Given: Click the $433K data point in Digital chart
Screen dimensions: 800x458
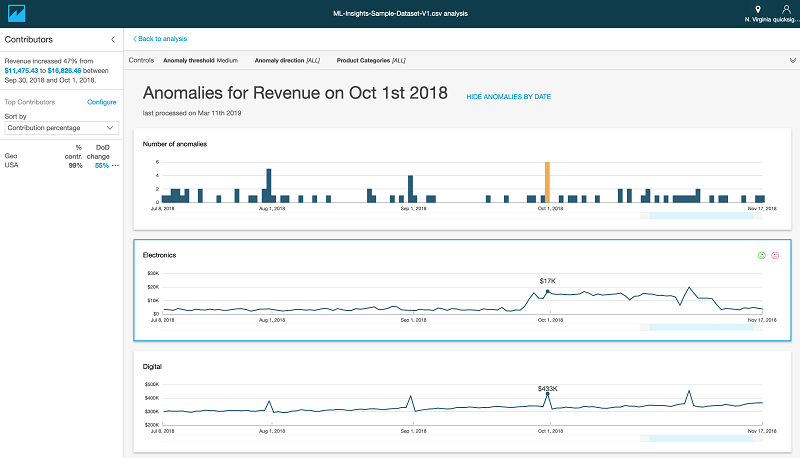Looking at the screenshot, I should pyautogui.click(x=547, y=395).
